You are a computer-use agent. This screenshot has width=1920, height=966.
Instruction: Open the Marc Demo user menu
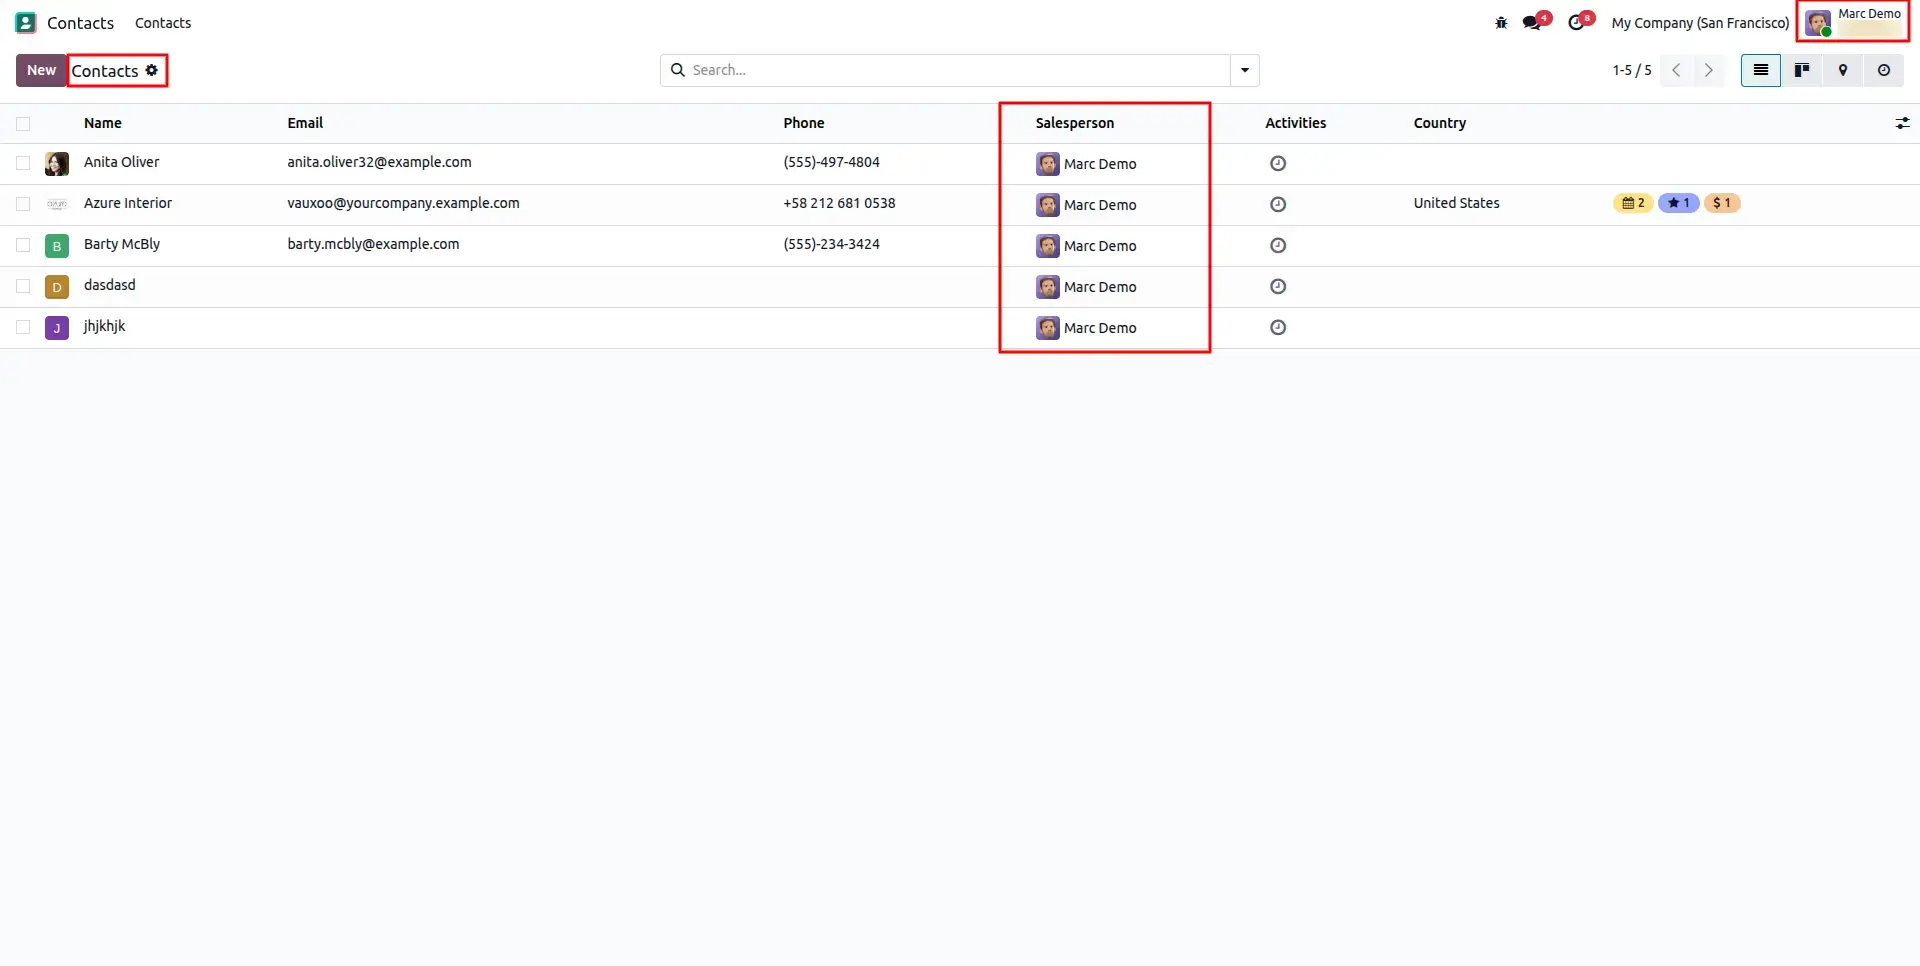(x=1853, y=22)
